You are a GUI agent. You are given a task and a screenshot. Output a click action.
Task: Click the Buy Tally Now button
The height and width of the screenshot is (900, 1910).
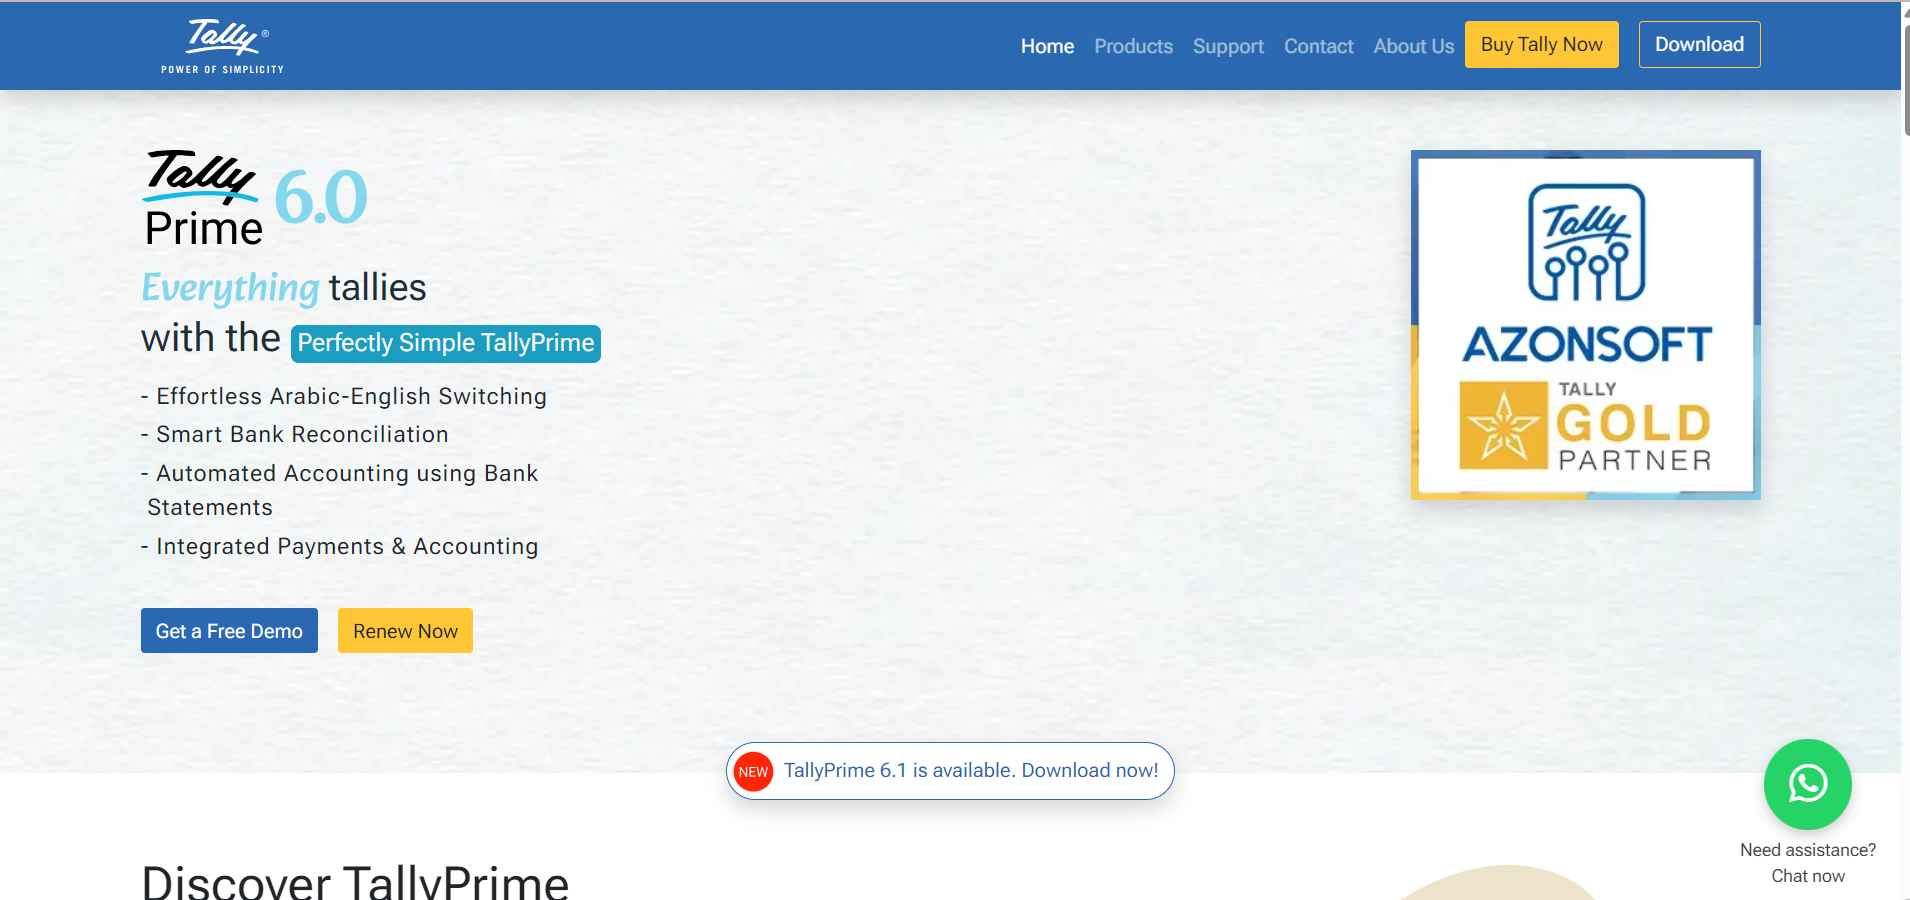pyautogui.click(x=1540, y=44)
